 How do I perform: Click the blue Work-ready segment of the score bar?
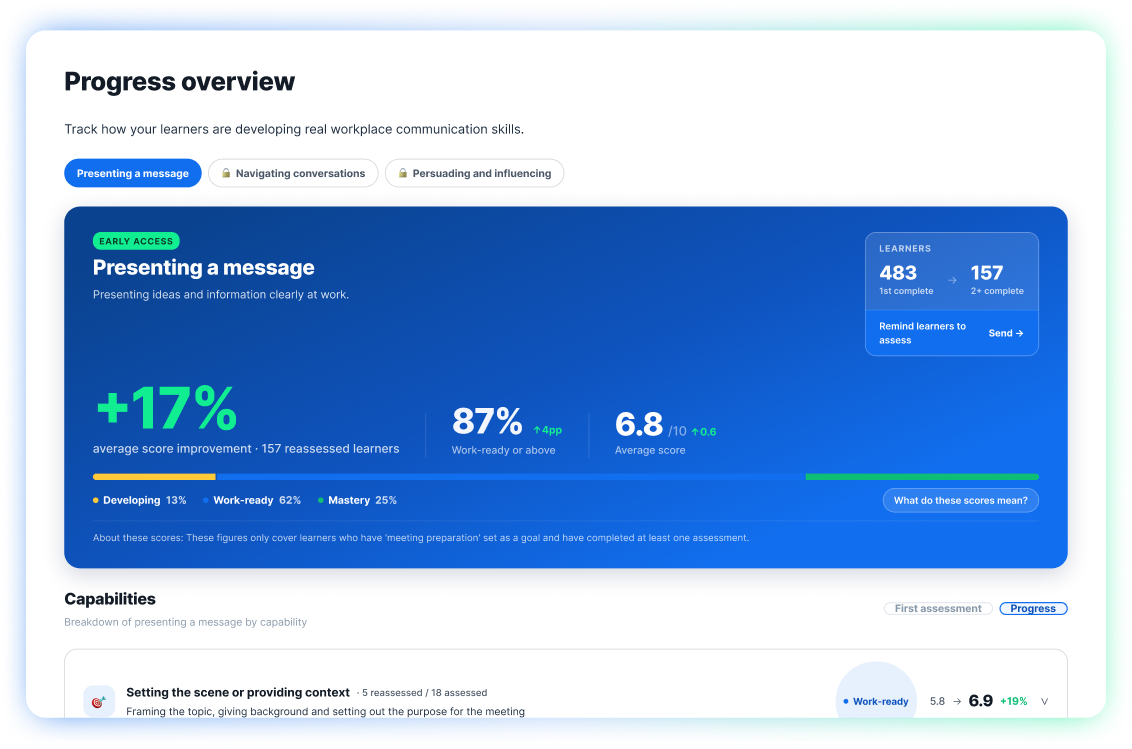(510, 477)
